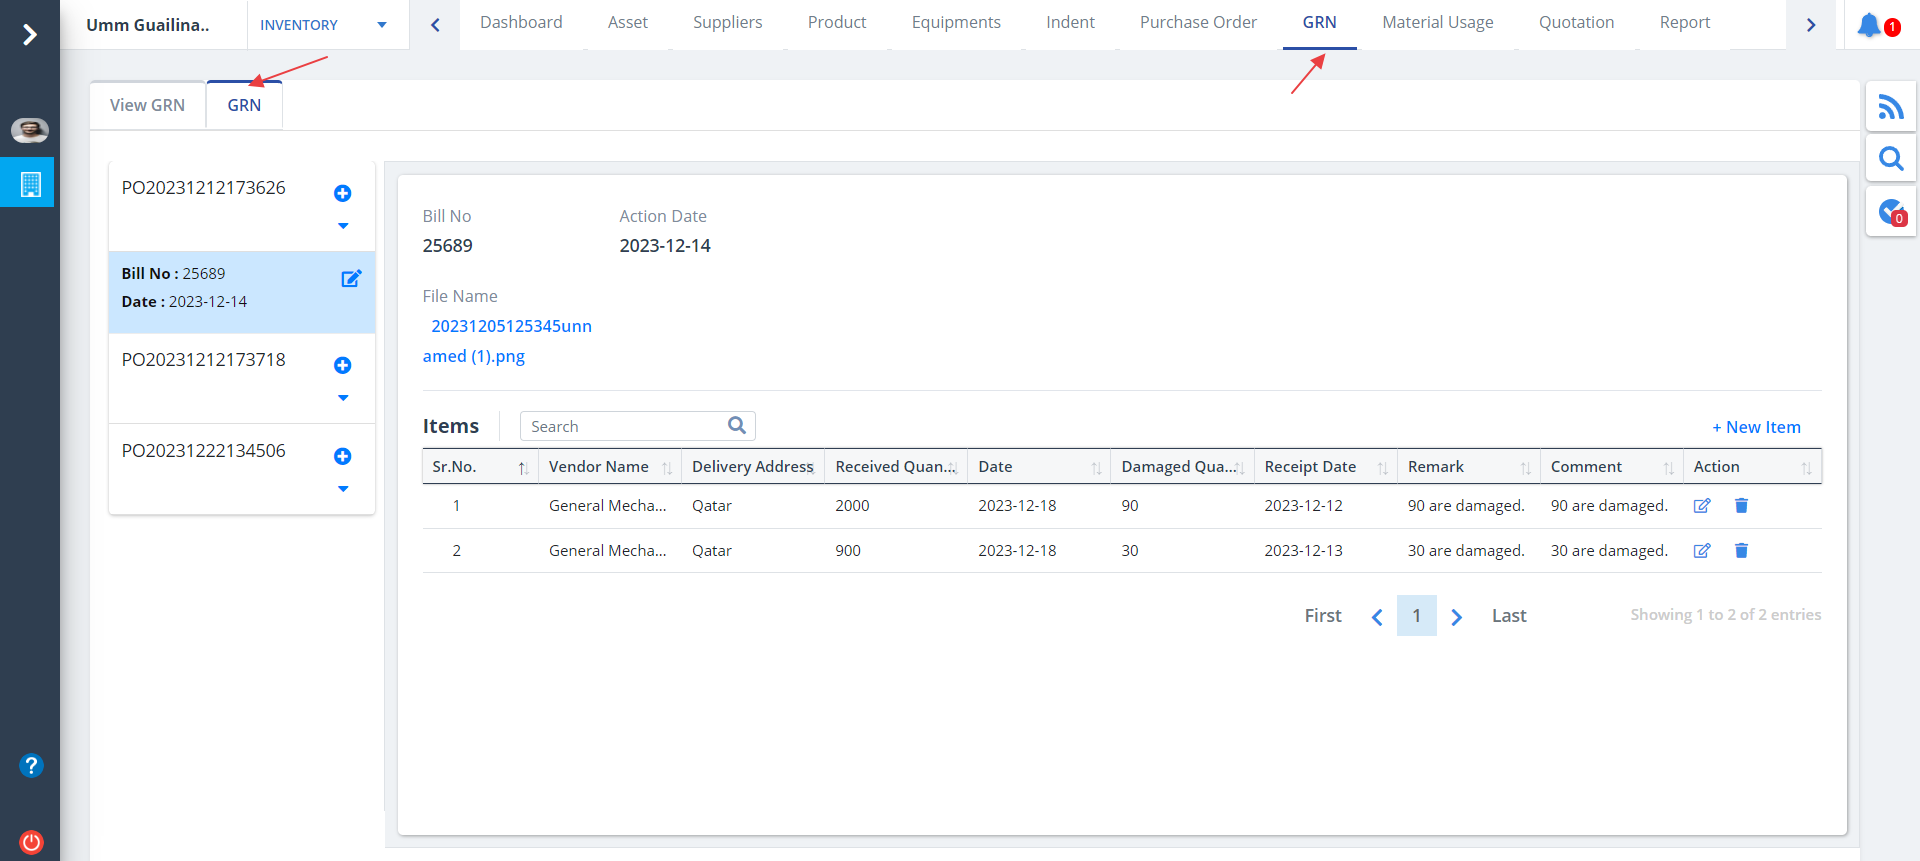Image resolution: width=1920 pixels, height=861 pixels.
Task: Open the attached file name link
Action: (x=510, y=327)
